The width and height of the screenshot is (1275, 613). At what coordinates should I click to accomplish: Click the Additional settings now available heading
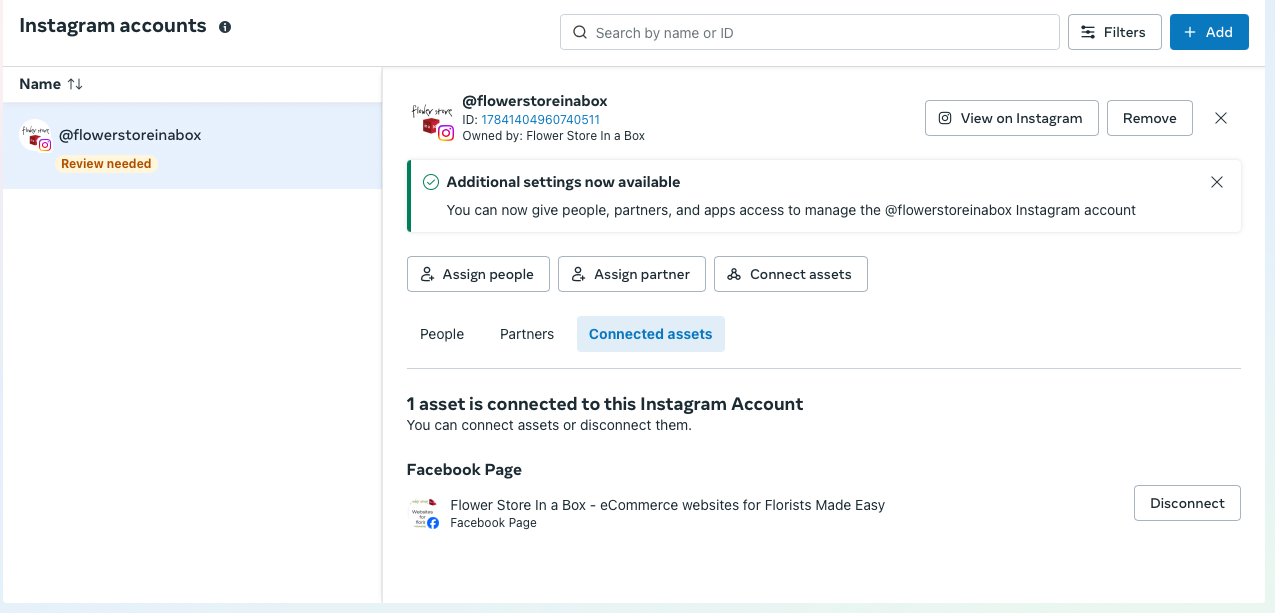pos(564,182)
